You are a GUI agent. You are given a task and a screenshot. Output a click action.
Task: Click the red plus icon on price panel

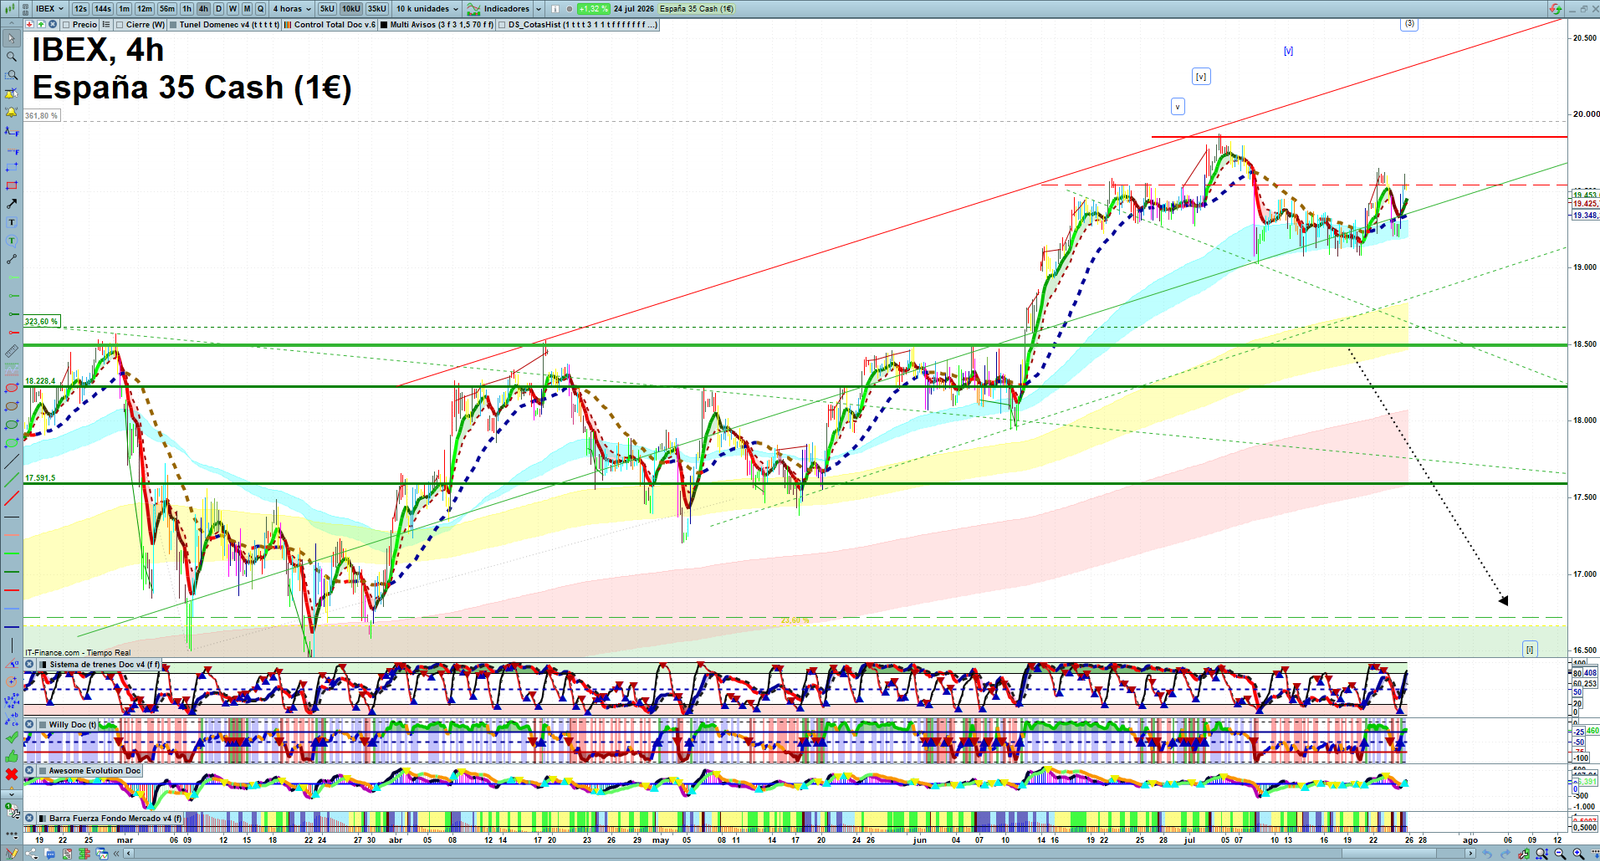click(29, 24)
